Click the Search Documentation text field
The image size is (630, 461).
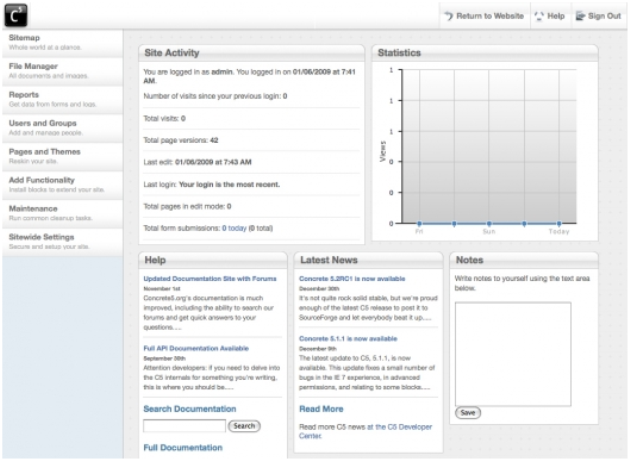point(184,425)
